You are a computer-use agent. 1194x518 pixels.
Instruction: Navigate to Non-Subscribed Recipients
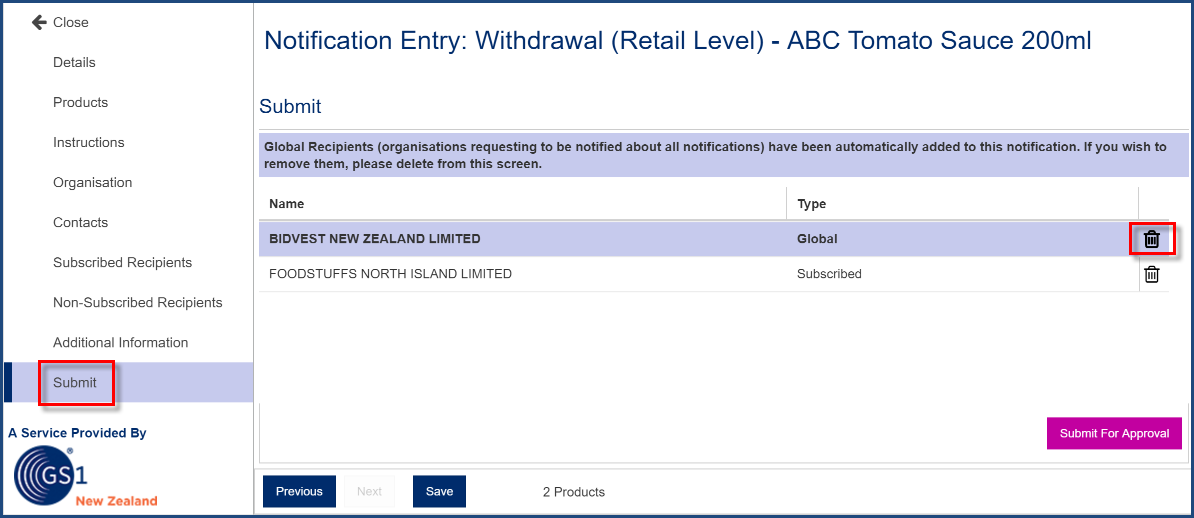coord(137,302)
